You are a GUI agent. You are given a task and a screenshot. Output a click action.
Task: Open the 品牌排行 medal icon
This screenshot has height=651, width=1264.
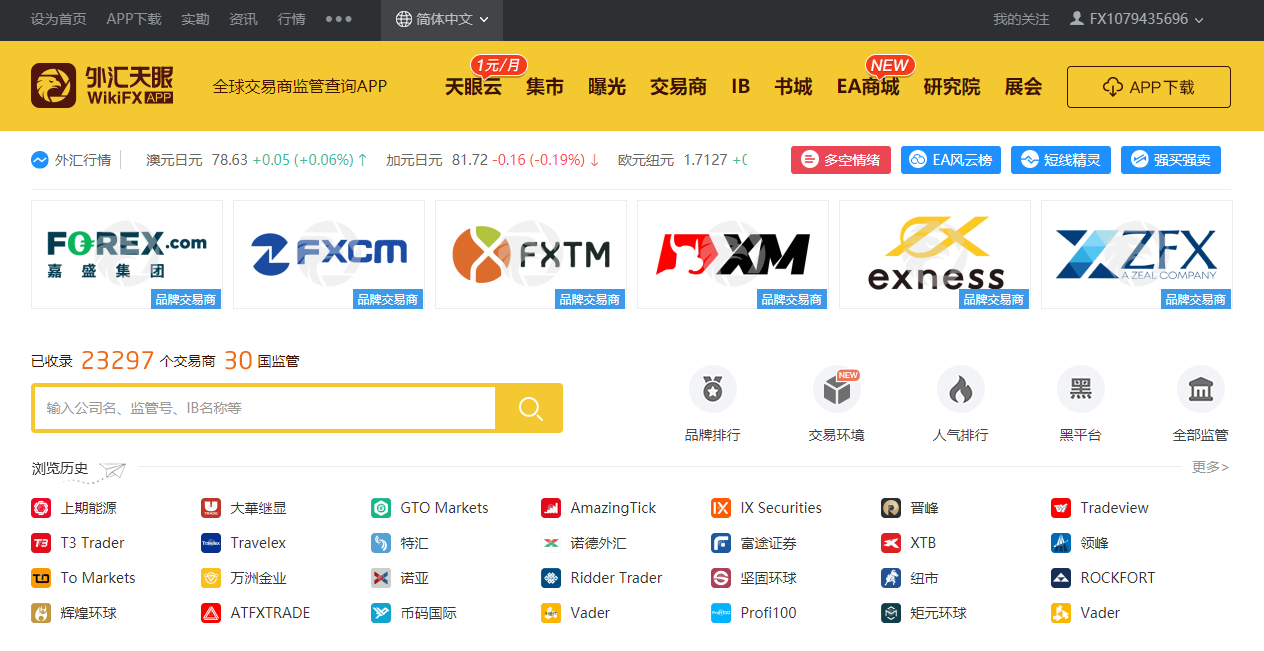coord(713,389)
